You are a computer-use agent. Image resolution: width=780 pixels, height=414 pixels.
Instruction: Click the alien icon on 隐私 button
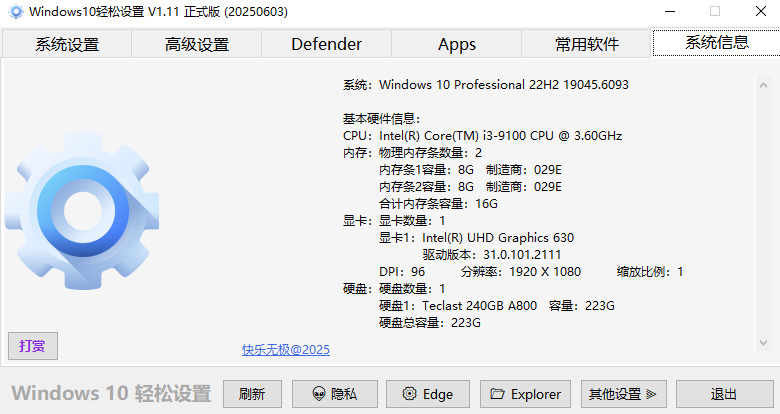point(319,394)
